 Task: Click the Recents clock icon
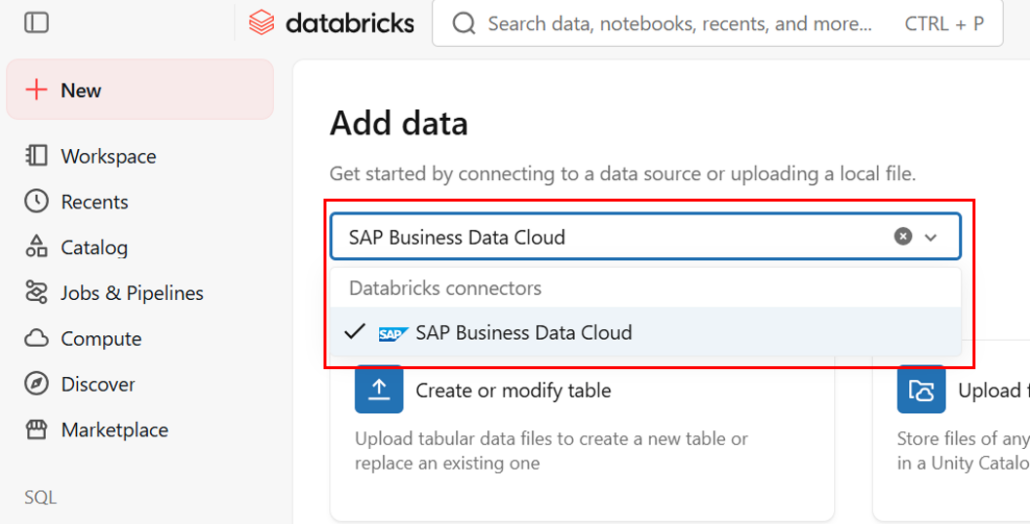click(x=36, y=201)
